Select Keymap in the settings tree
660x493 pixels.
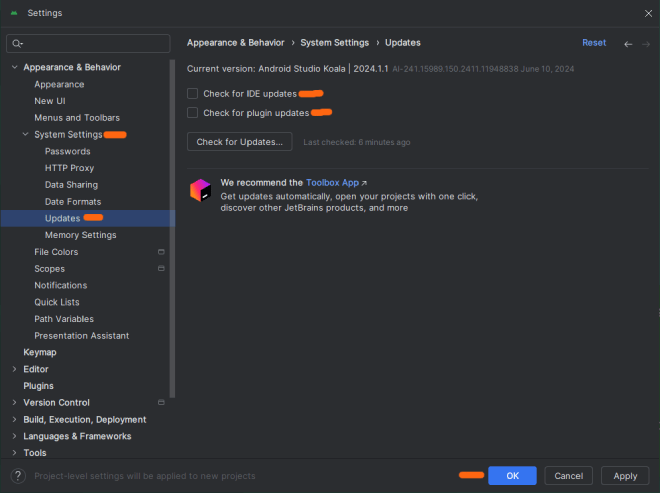[40, 352]
